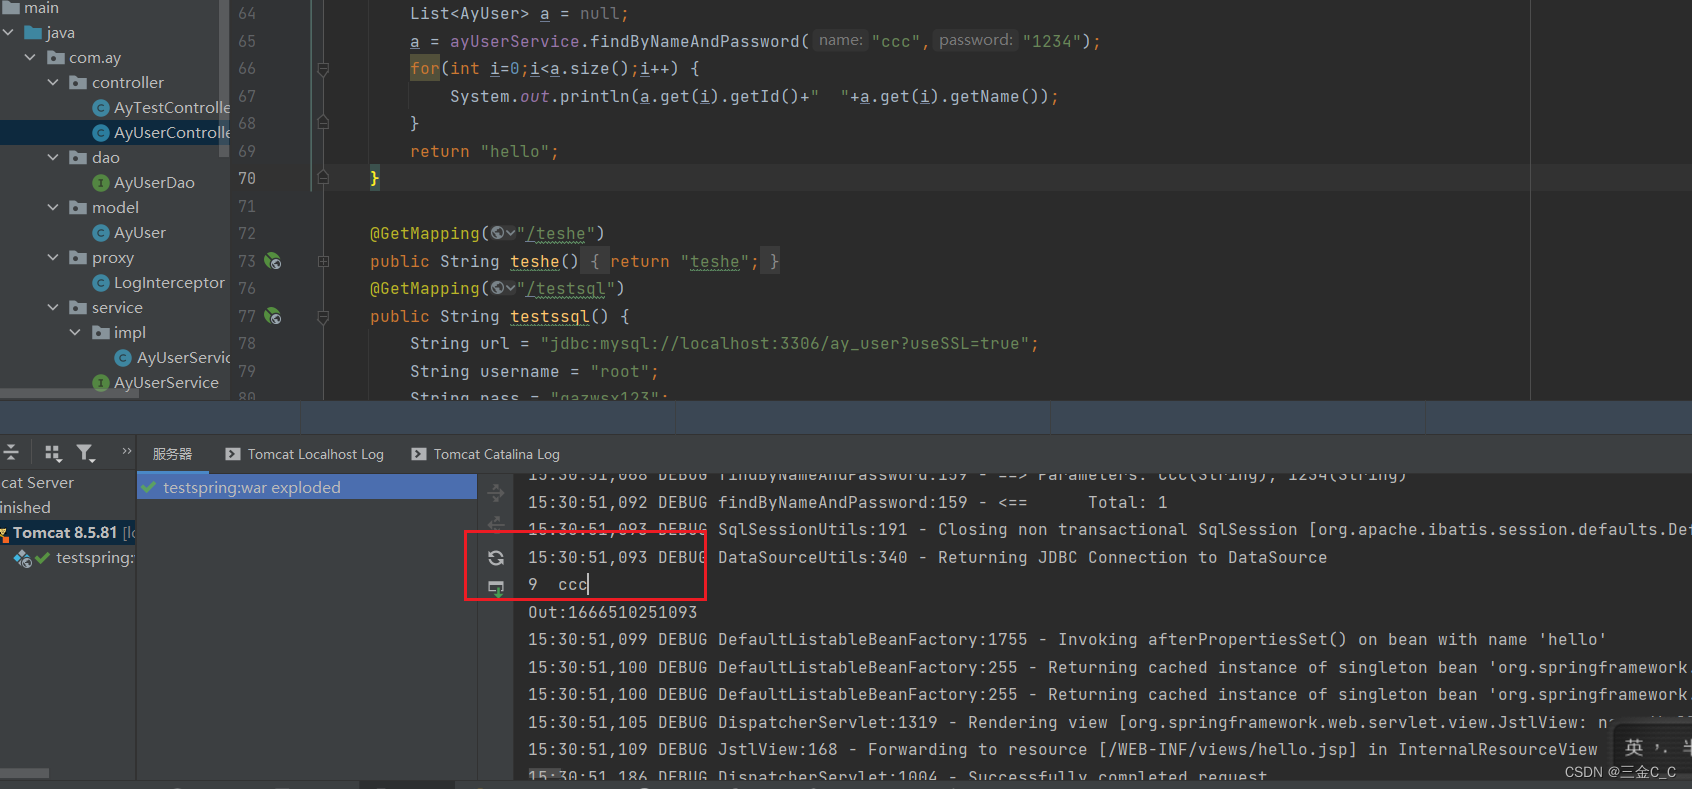Collapse the service package
The image size is (1692, 789).
54,308
